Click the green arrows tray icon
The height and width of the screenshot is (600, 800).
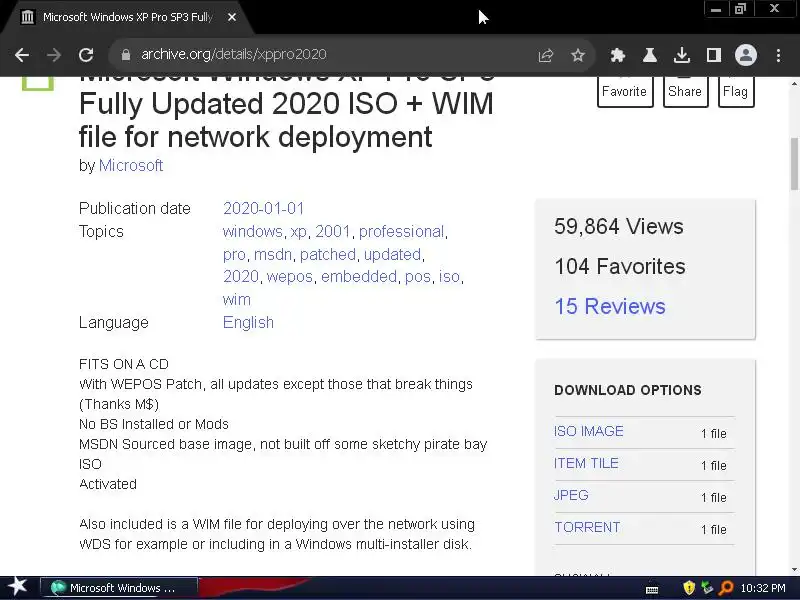coord(707,588)
